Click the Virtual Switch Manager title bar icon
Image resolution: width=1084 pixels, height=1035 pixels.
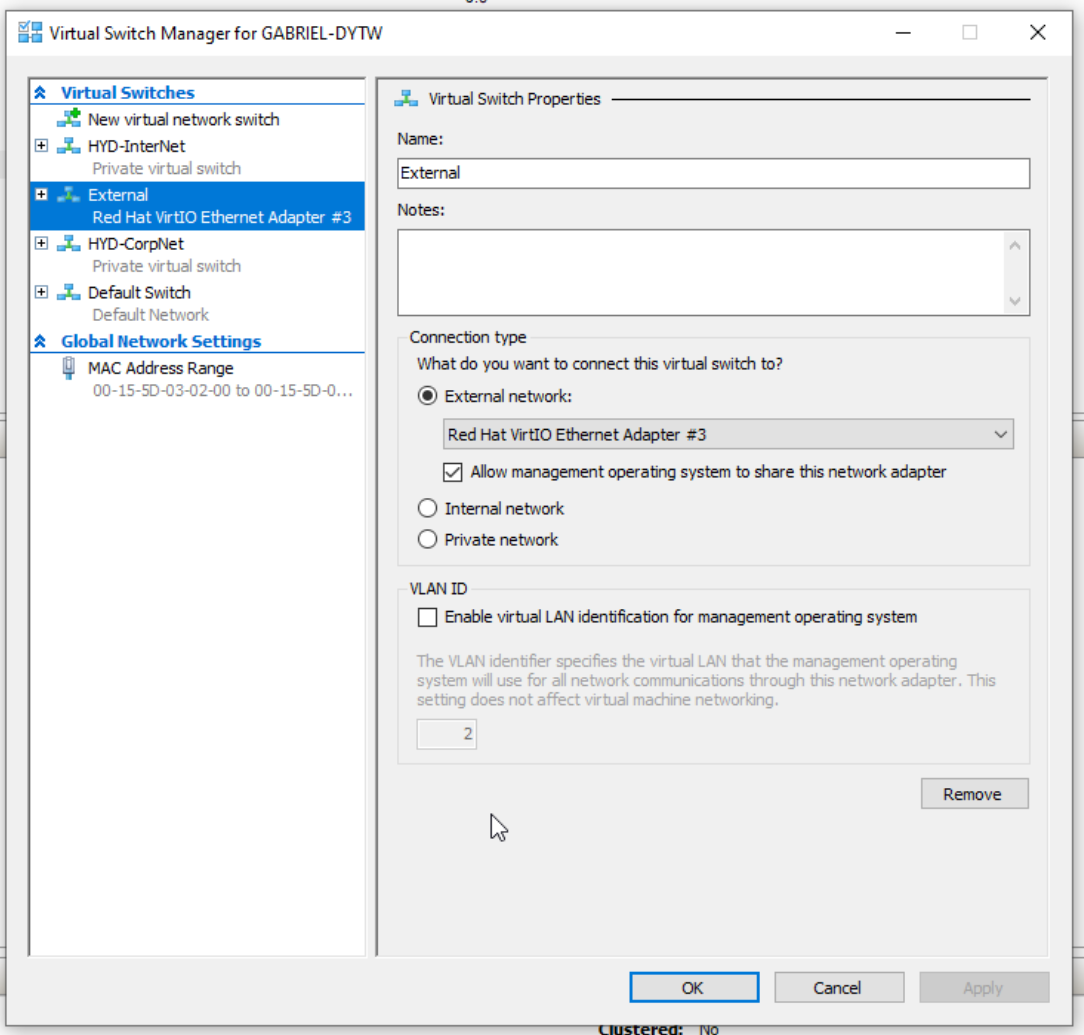coord(30,32)
